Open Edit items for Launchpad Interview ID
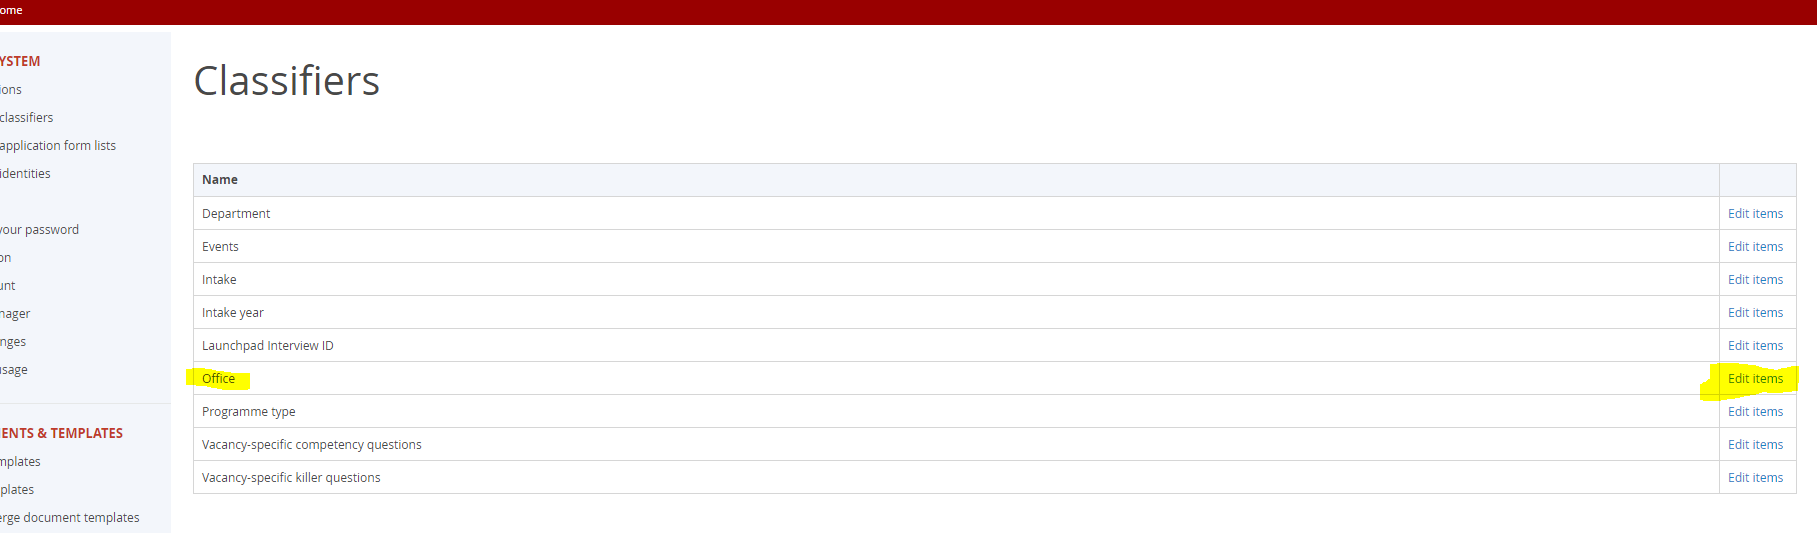Image resolution: width=1817 pixels, height=533 pixels. 1755,346
